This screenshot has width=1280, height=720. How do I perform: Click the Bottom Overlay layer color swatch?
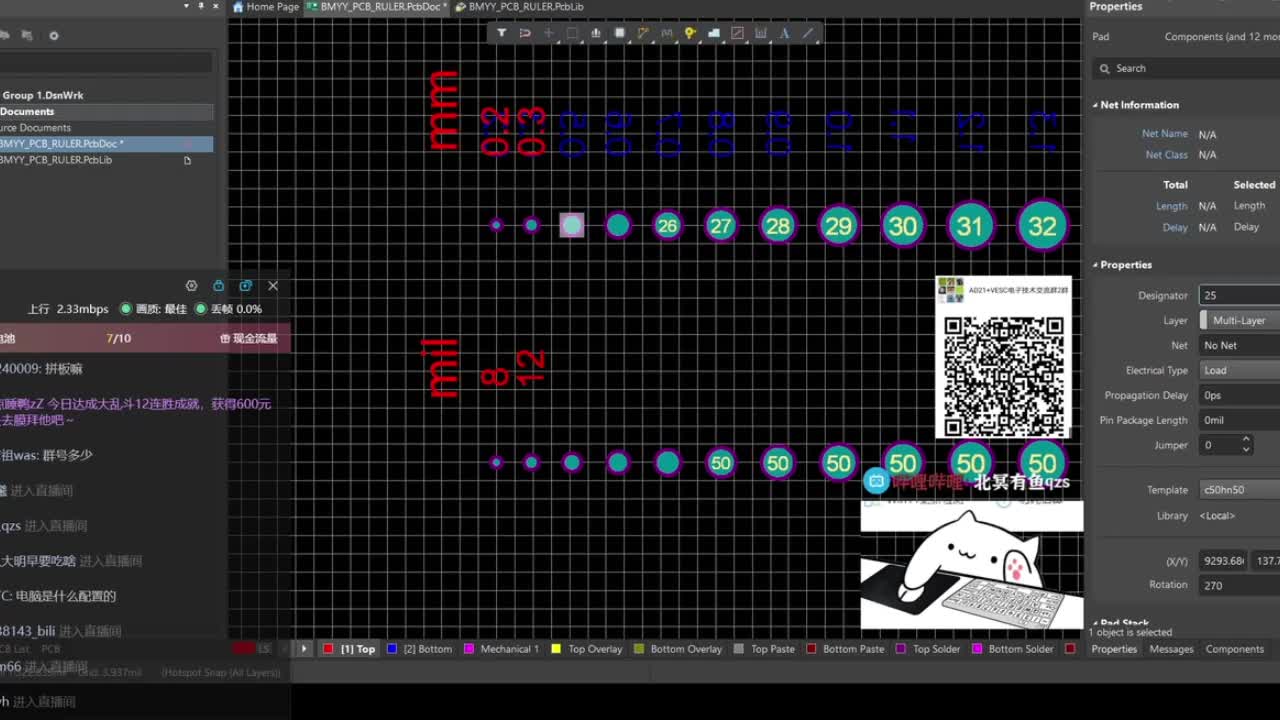(x=639, y=649)
